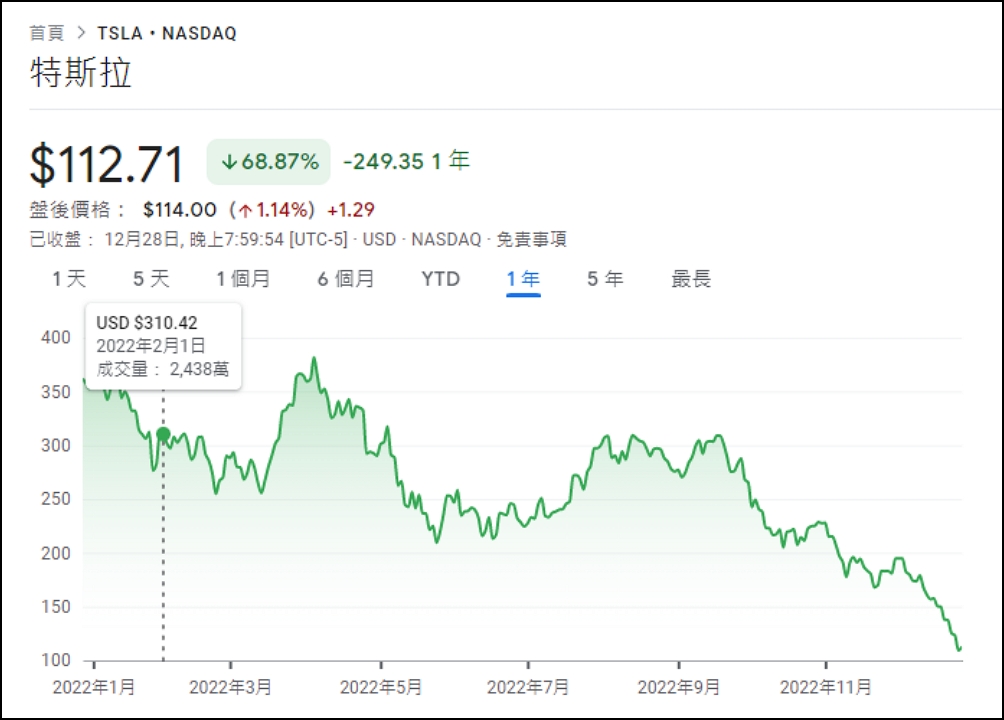Click the $112.71 current price
The image size is (1004, 720).
(107, 165)
